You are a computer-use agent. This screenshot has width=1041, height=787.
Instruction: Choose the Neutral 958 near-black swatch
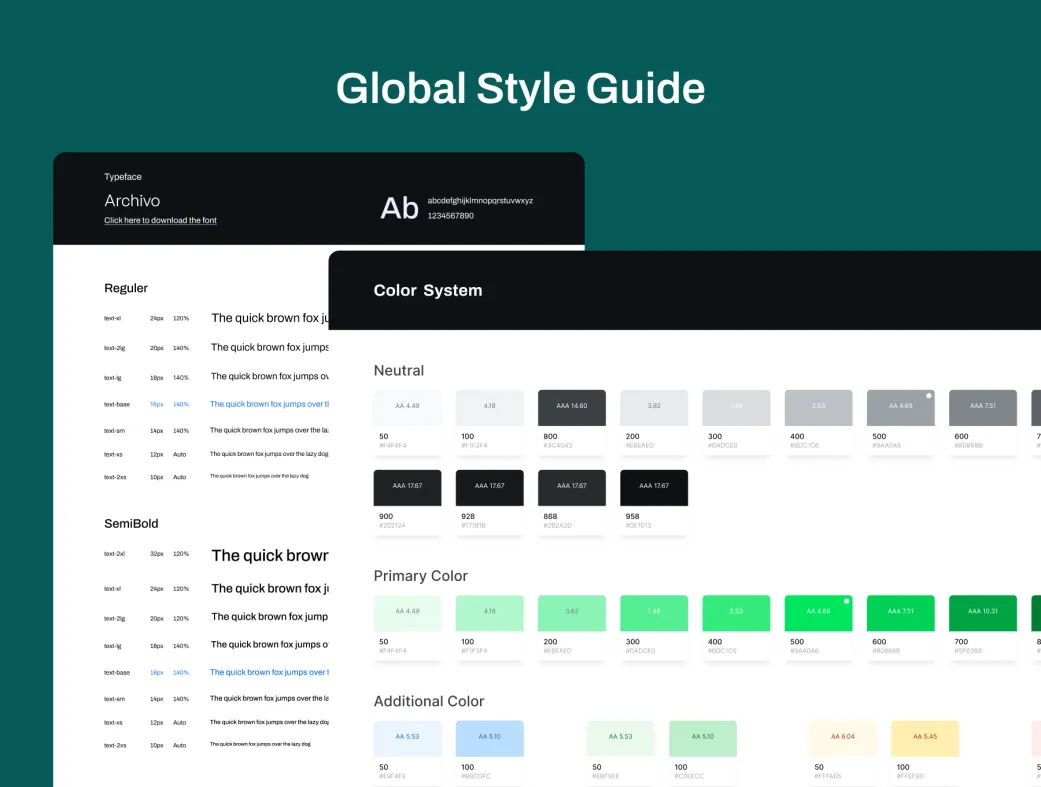point(654,487)
